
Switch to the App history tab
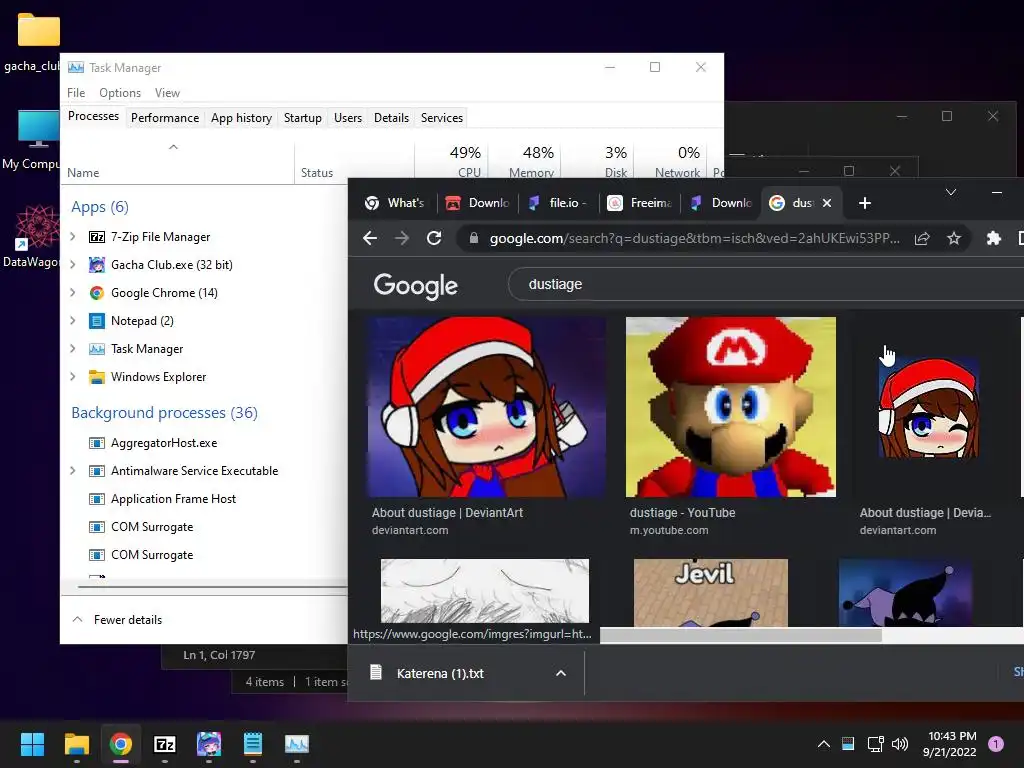[x=241, y=118]
